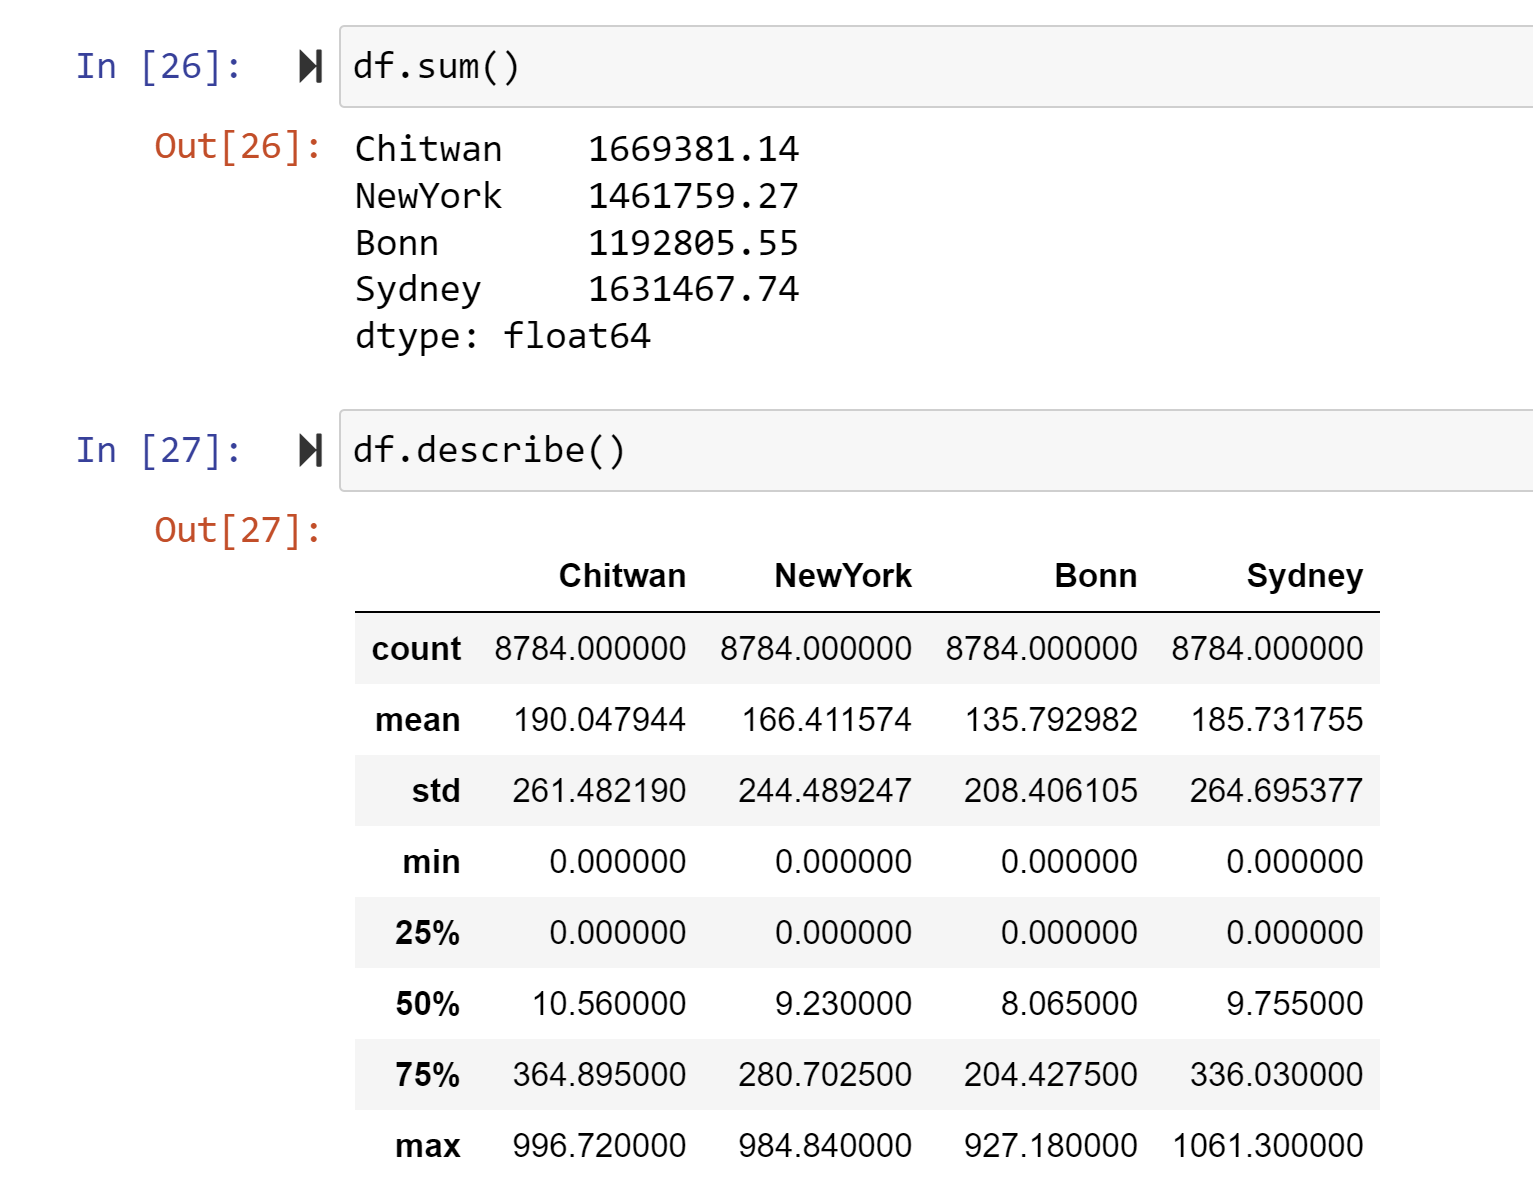Click the std row label

pos(435,791)
